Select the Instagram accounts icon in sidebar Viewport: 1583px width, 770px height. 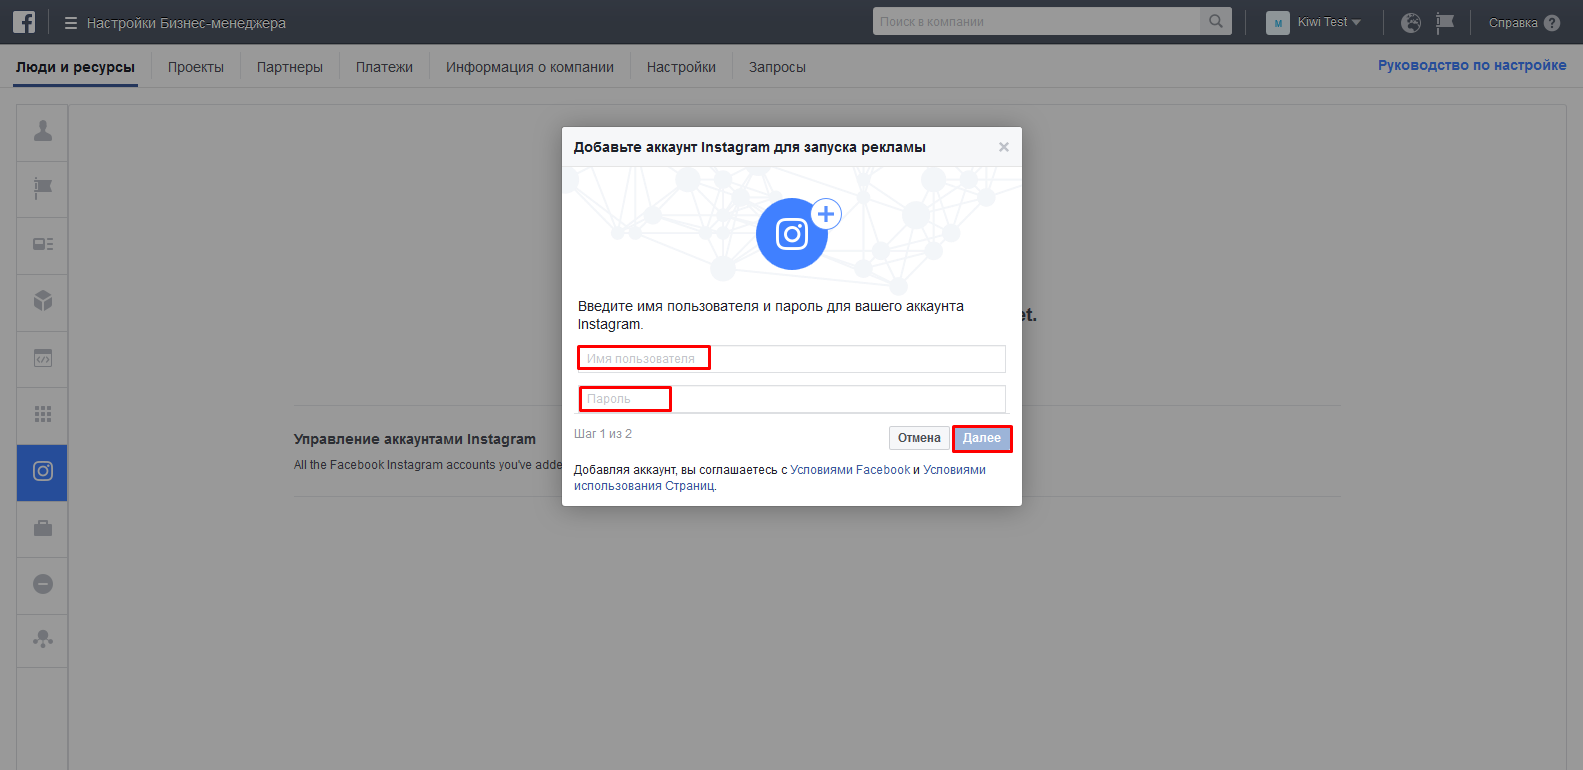(43, 471)
